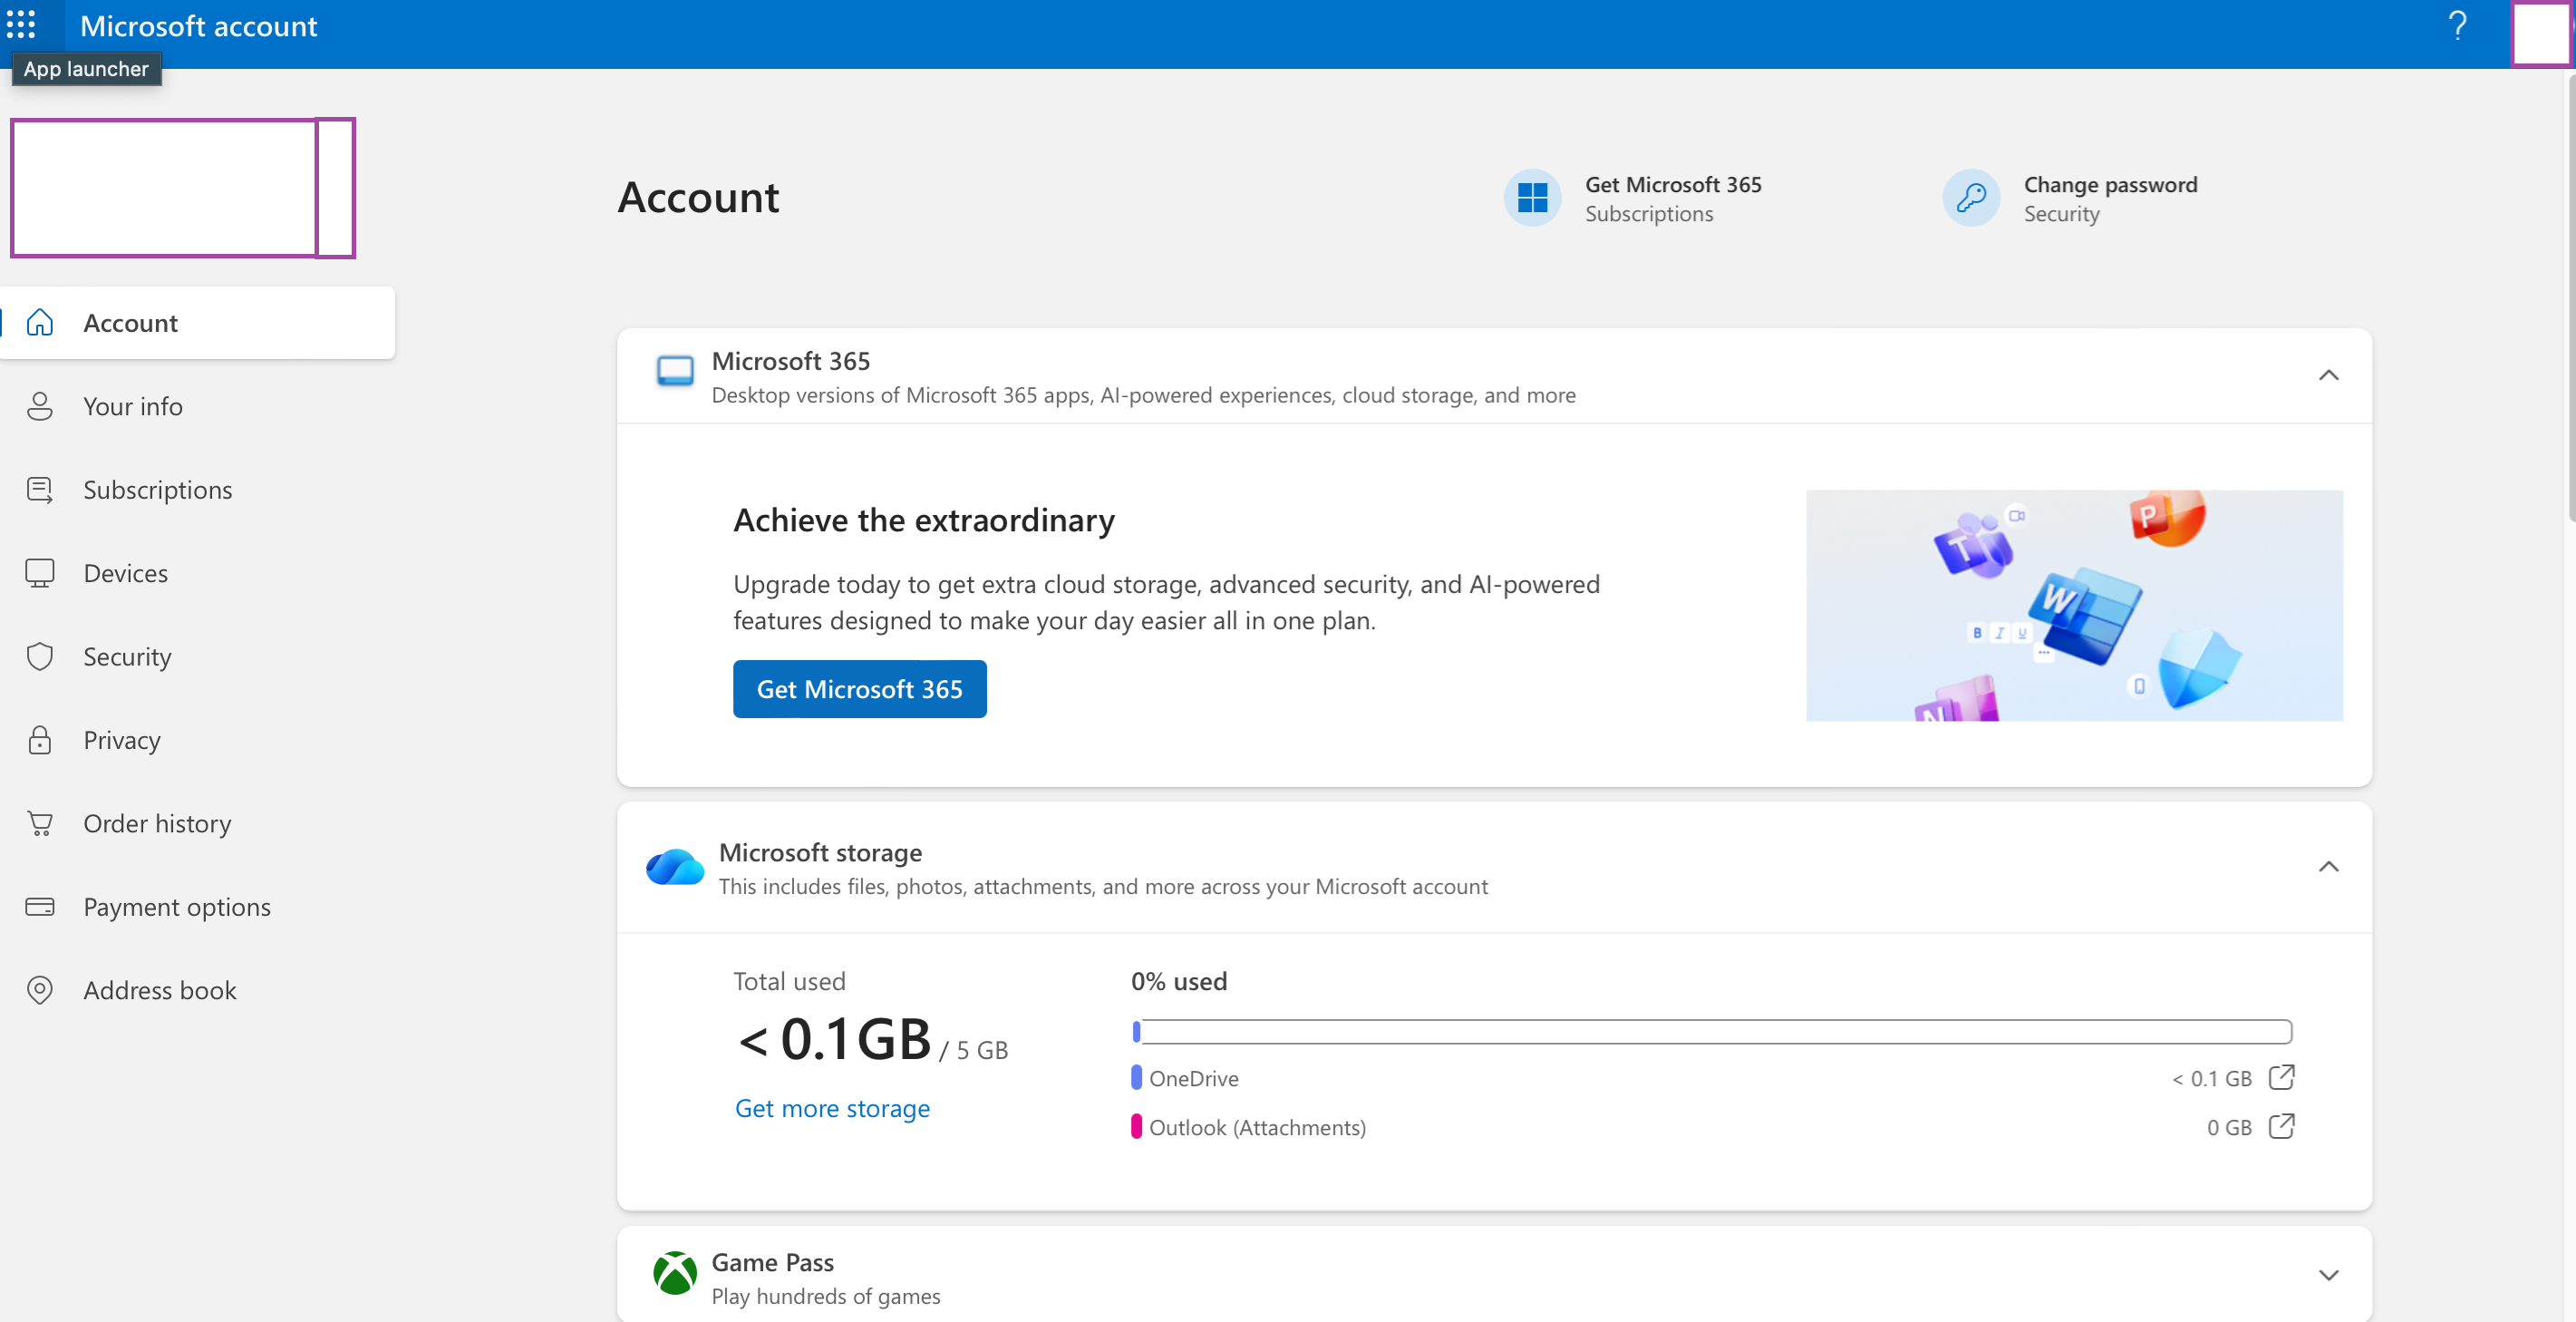Click the Security shield icon
This screenshot has height=1322, width=2576.
[x=40, y=656]
